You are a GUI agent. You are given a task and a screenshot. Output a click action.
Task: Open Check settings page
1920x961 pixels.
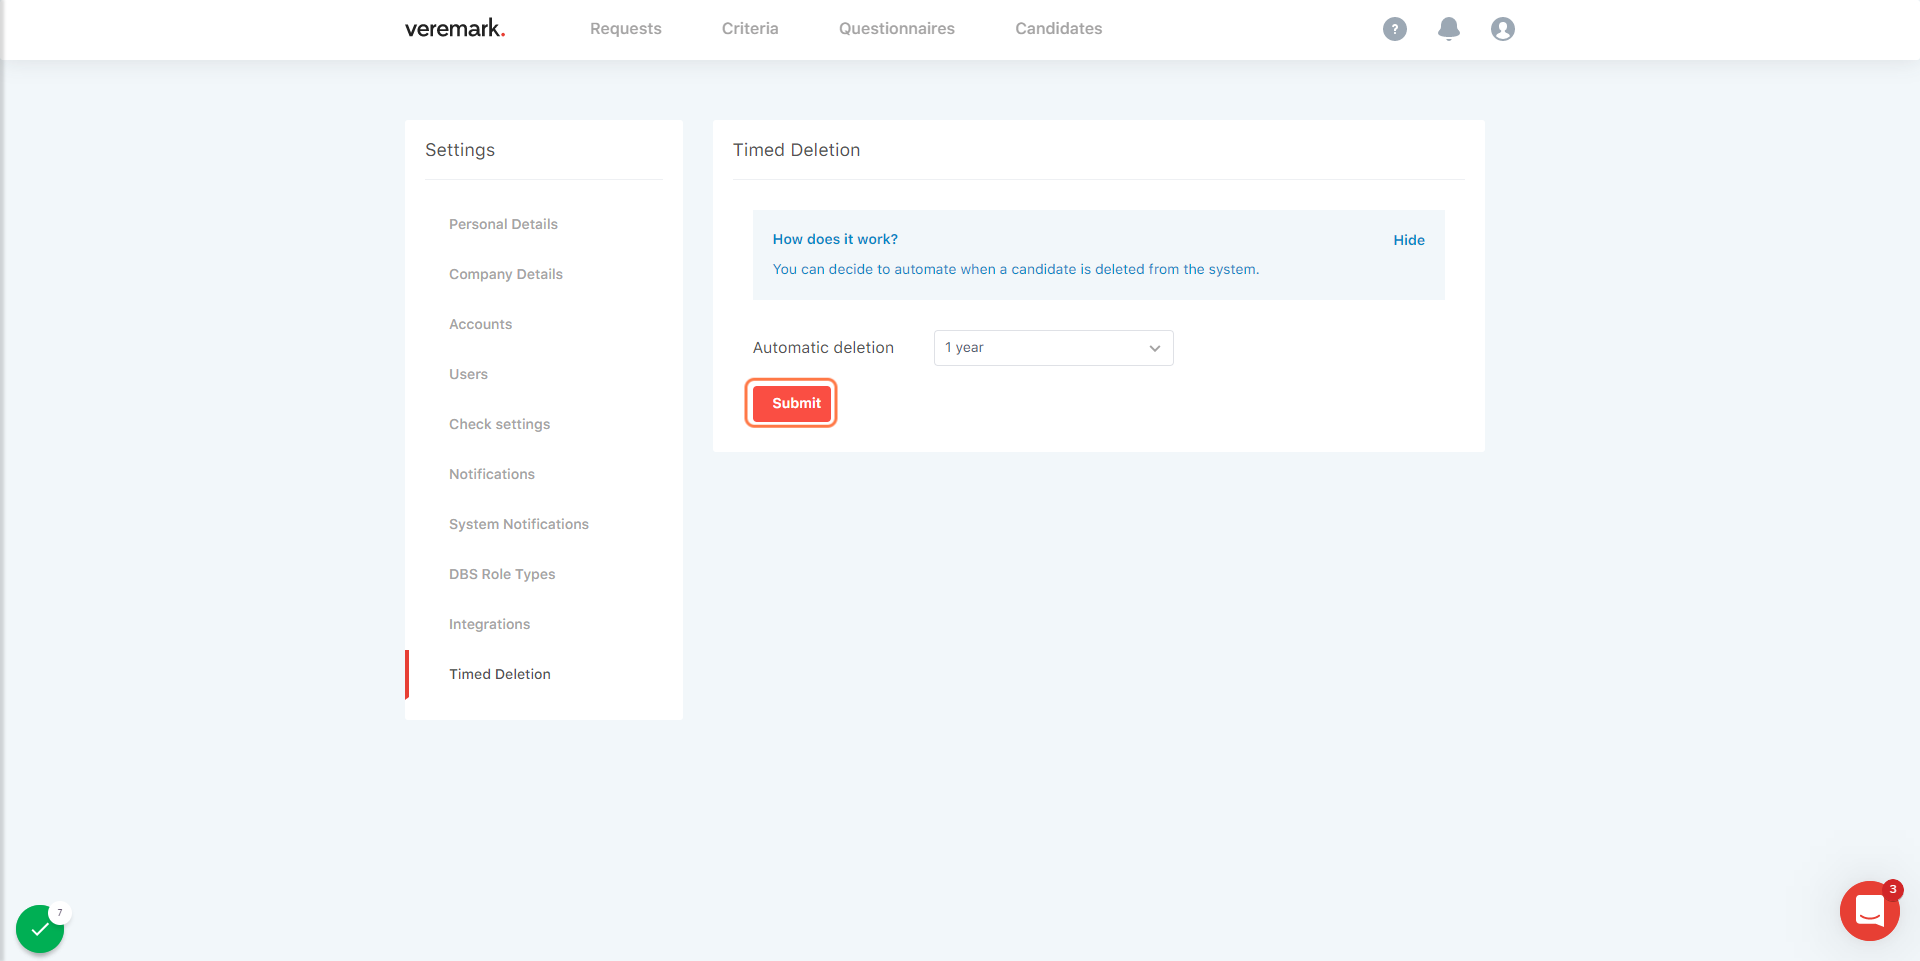pos(499,424)
